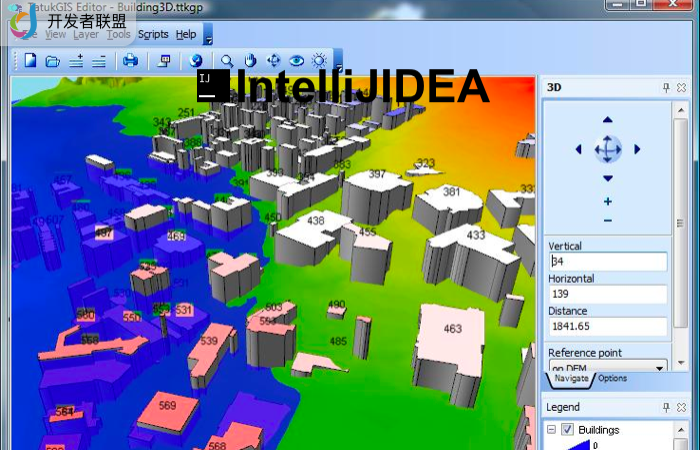Image resolution: width=700 pixels, height=450 pixels.
Task: Click the Open file folder icon
Action: pos(53,61)
